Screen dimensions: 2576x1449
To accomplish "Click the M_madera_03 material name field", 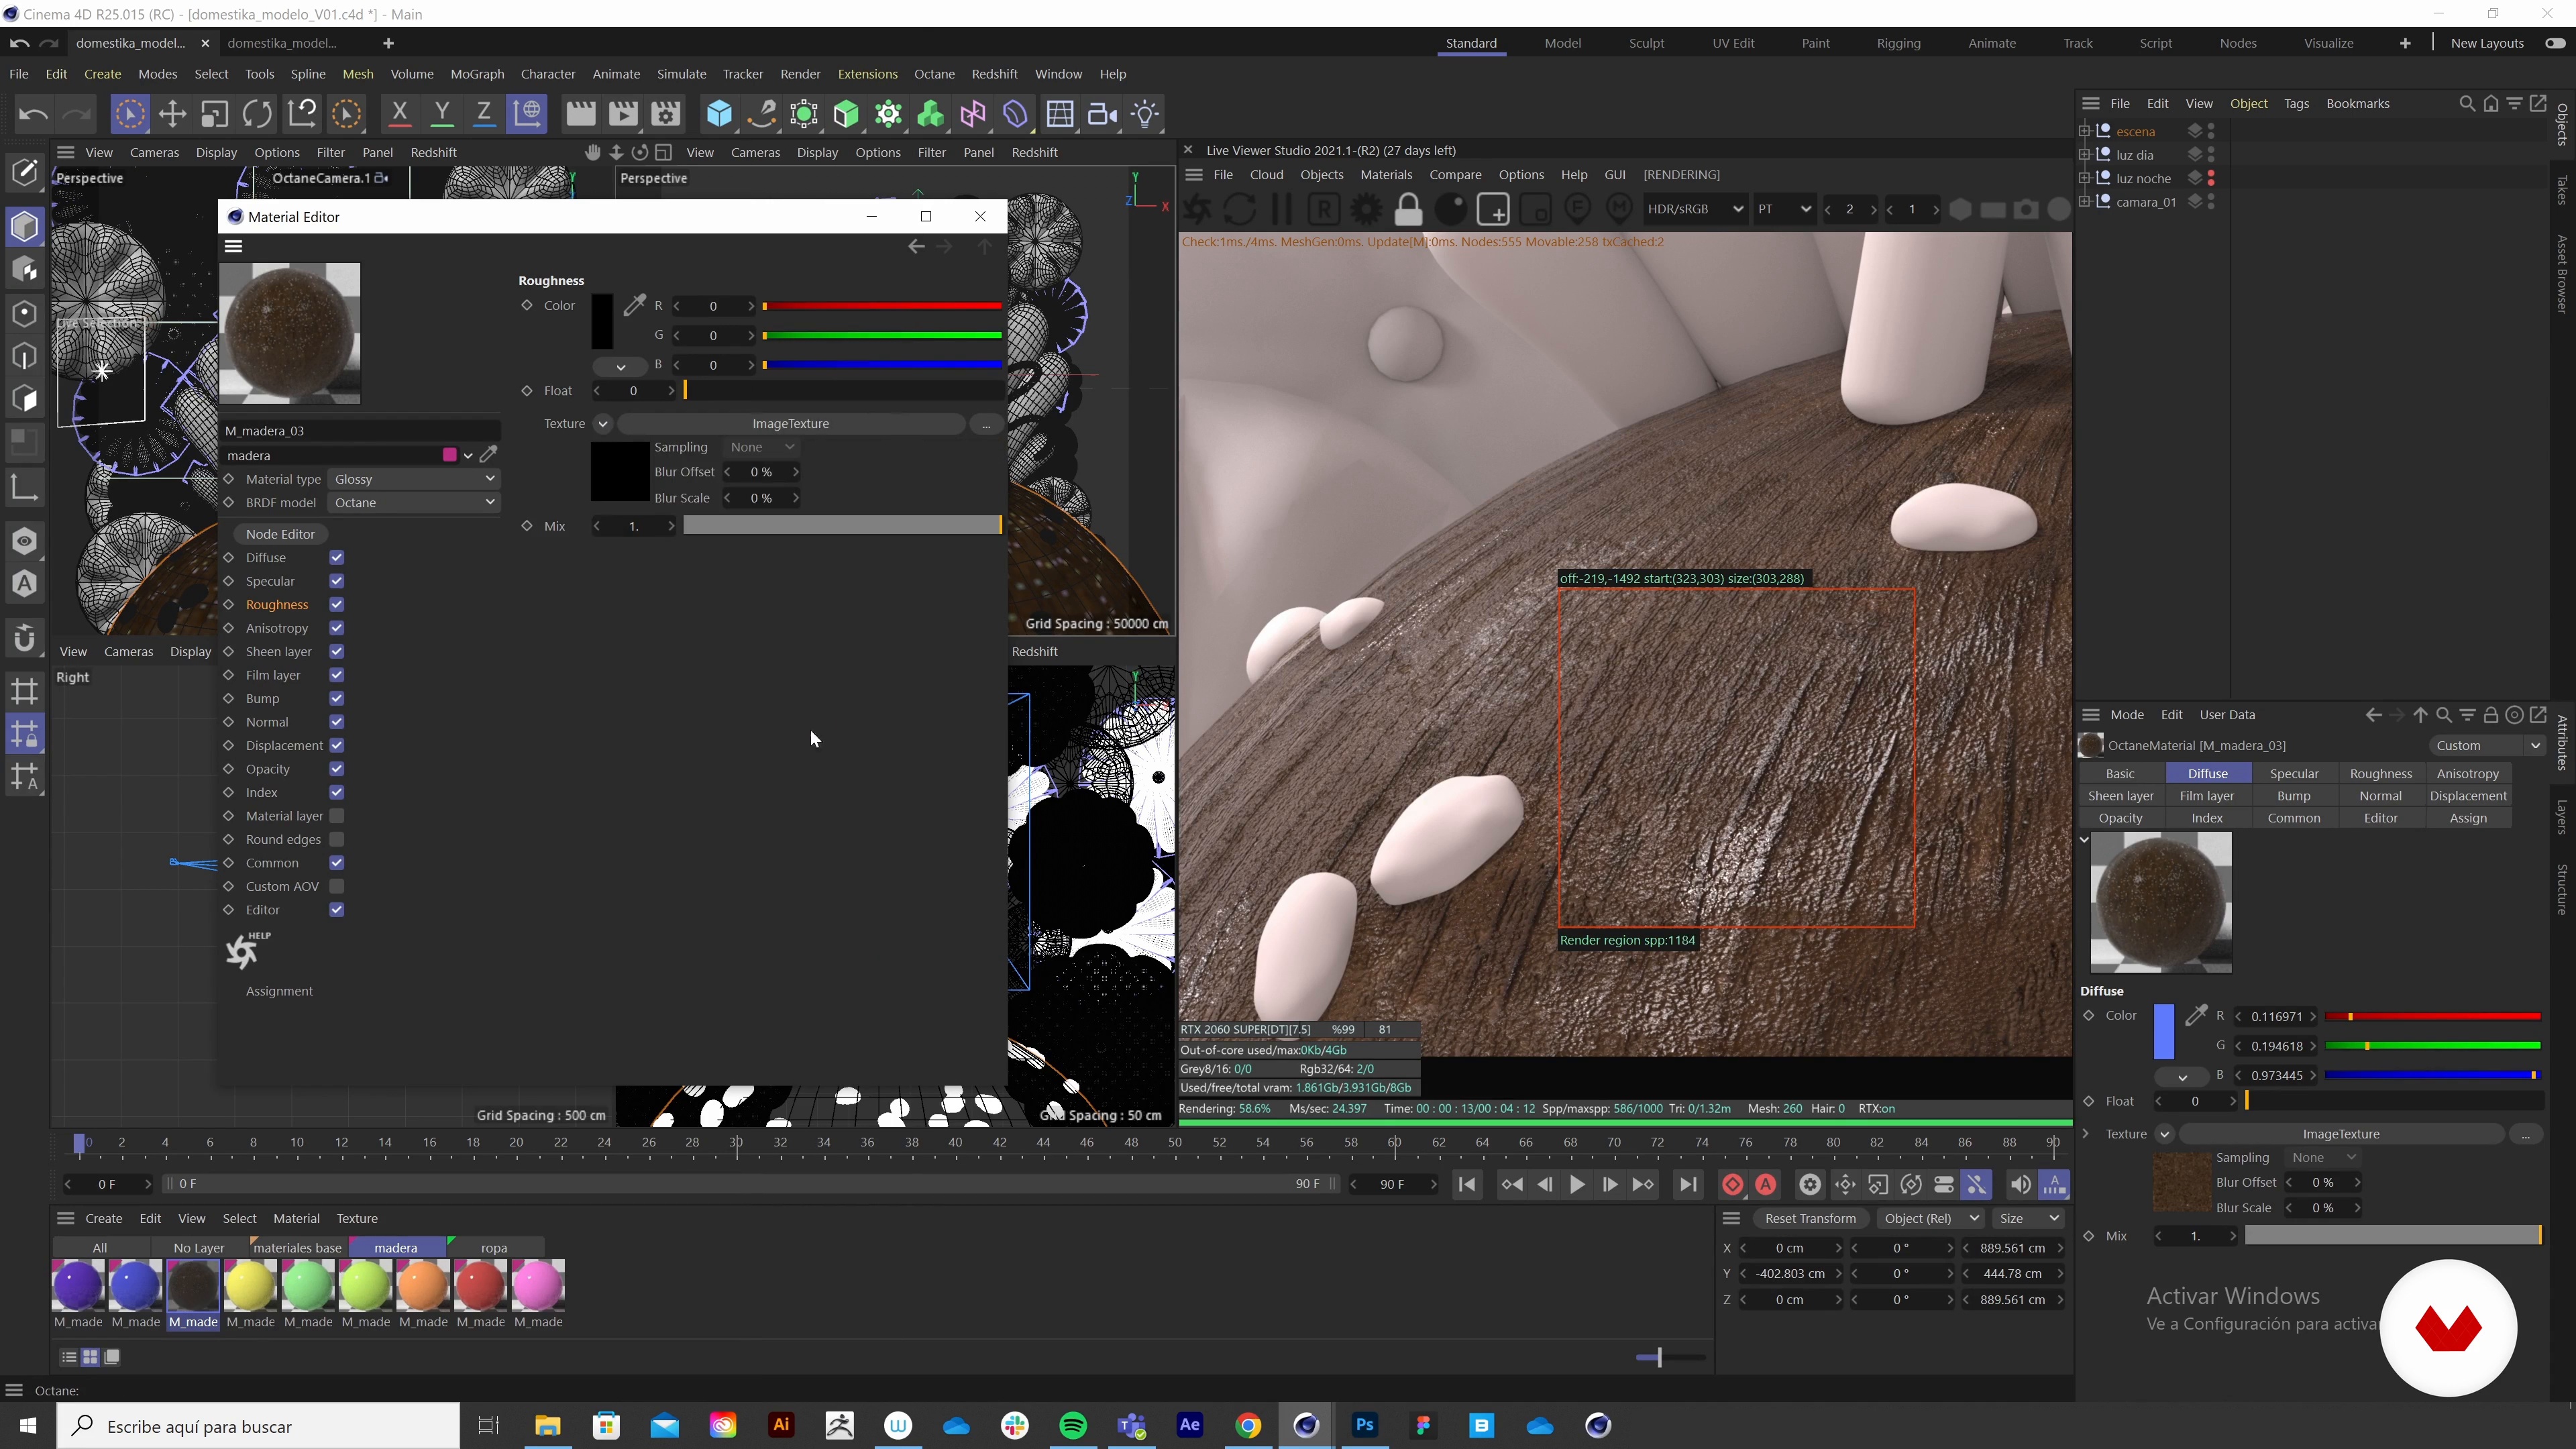I will [360, 430].
